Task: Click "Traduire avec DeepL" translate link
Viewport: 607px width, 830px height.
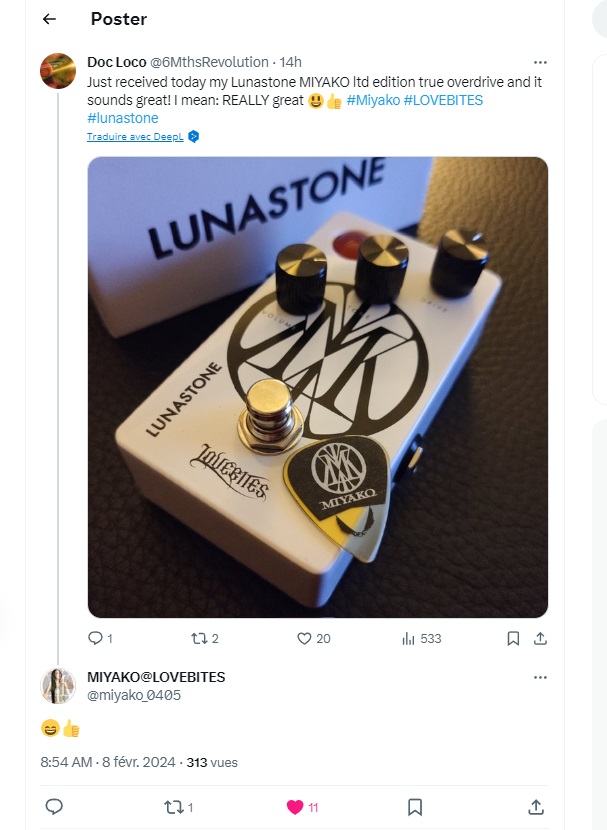Action: 136,136
